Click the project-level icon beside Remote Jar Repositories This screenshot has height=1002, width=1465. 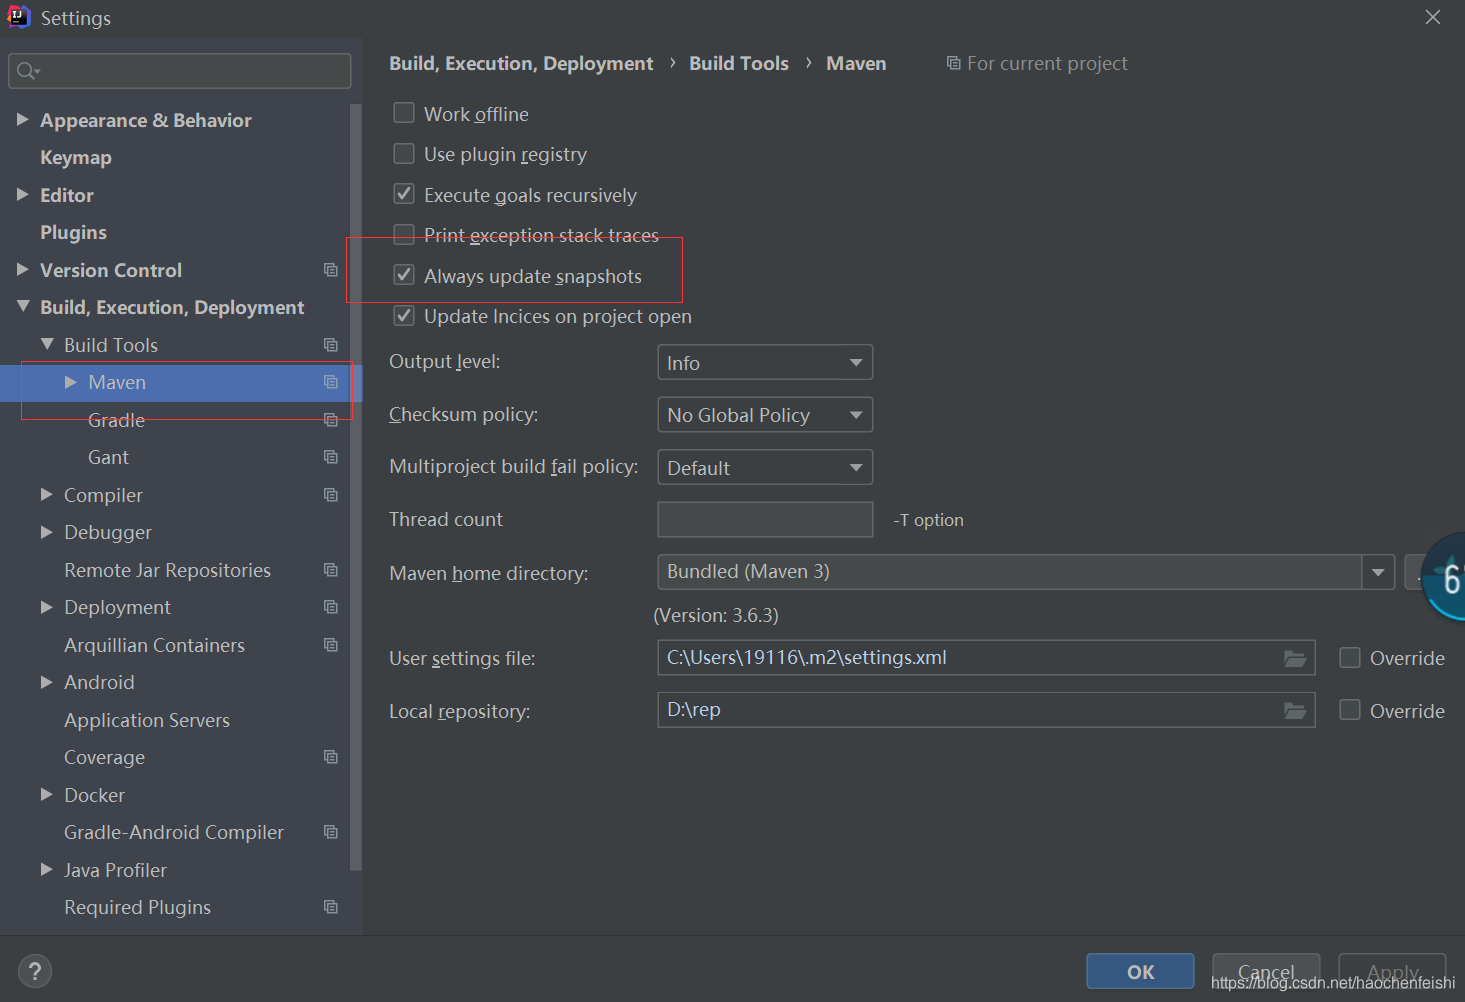tap(331, 570)
